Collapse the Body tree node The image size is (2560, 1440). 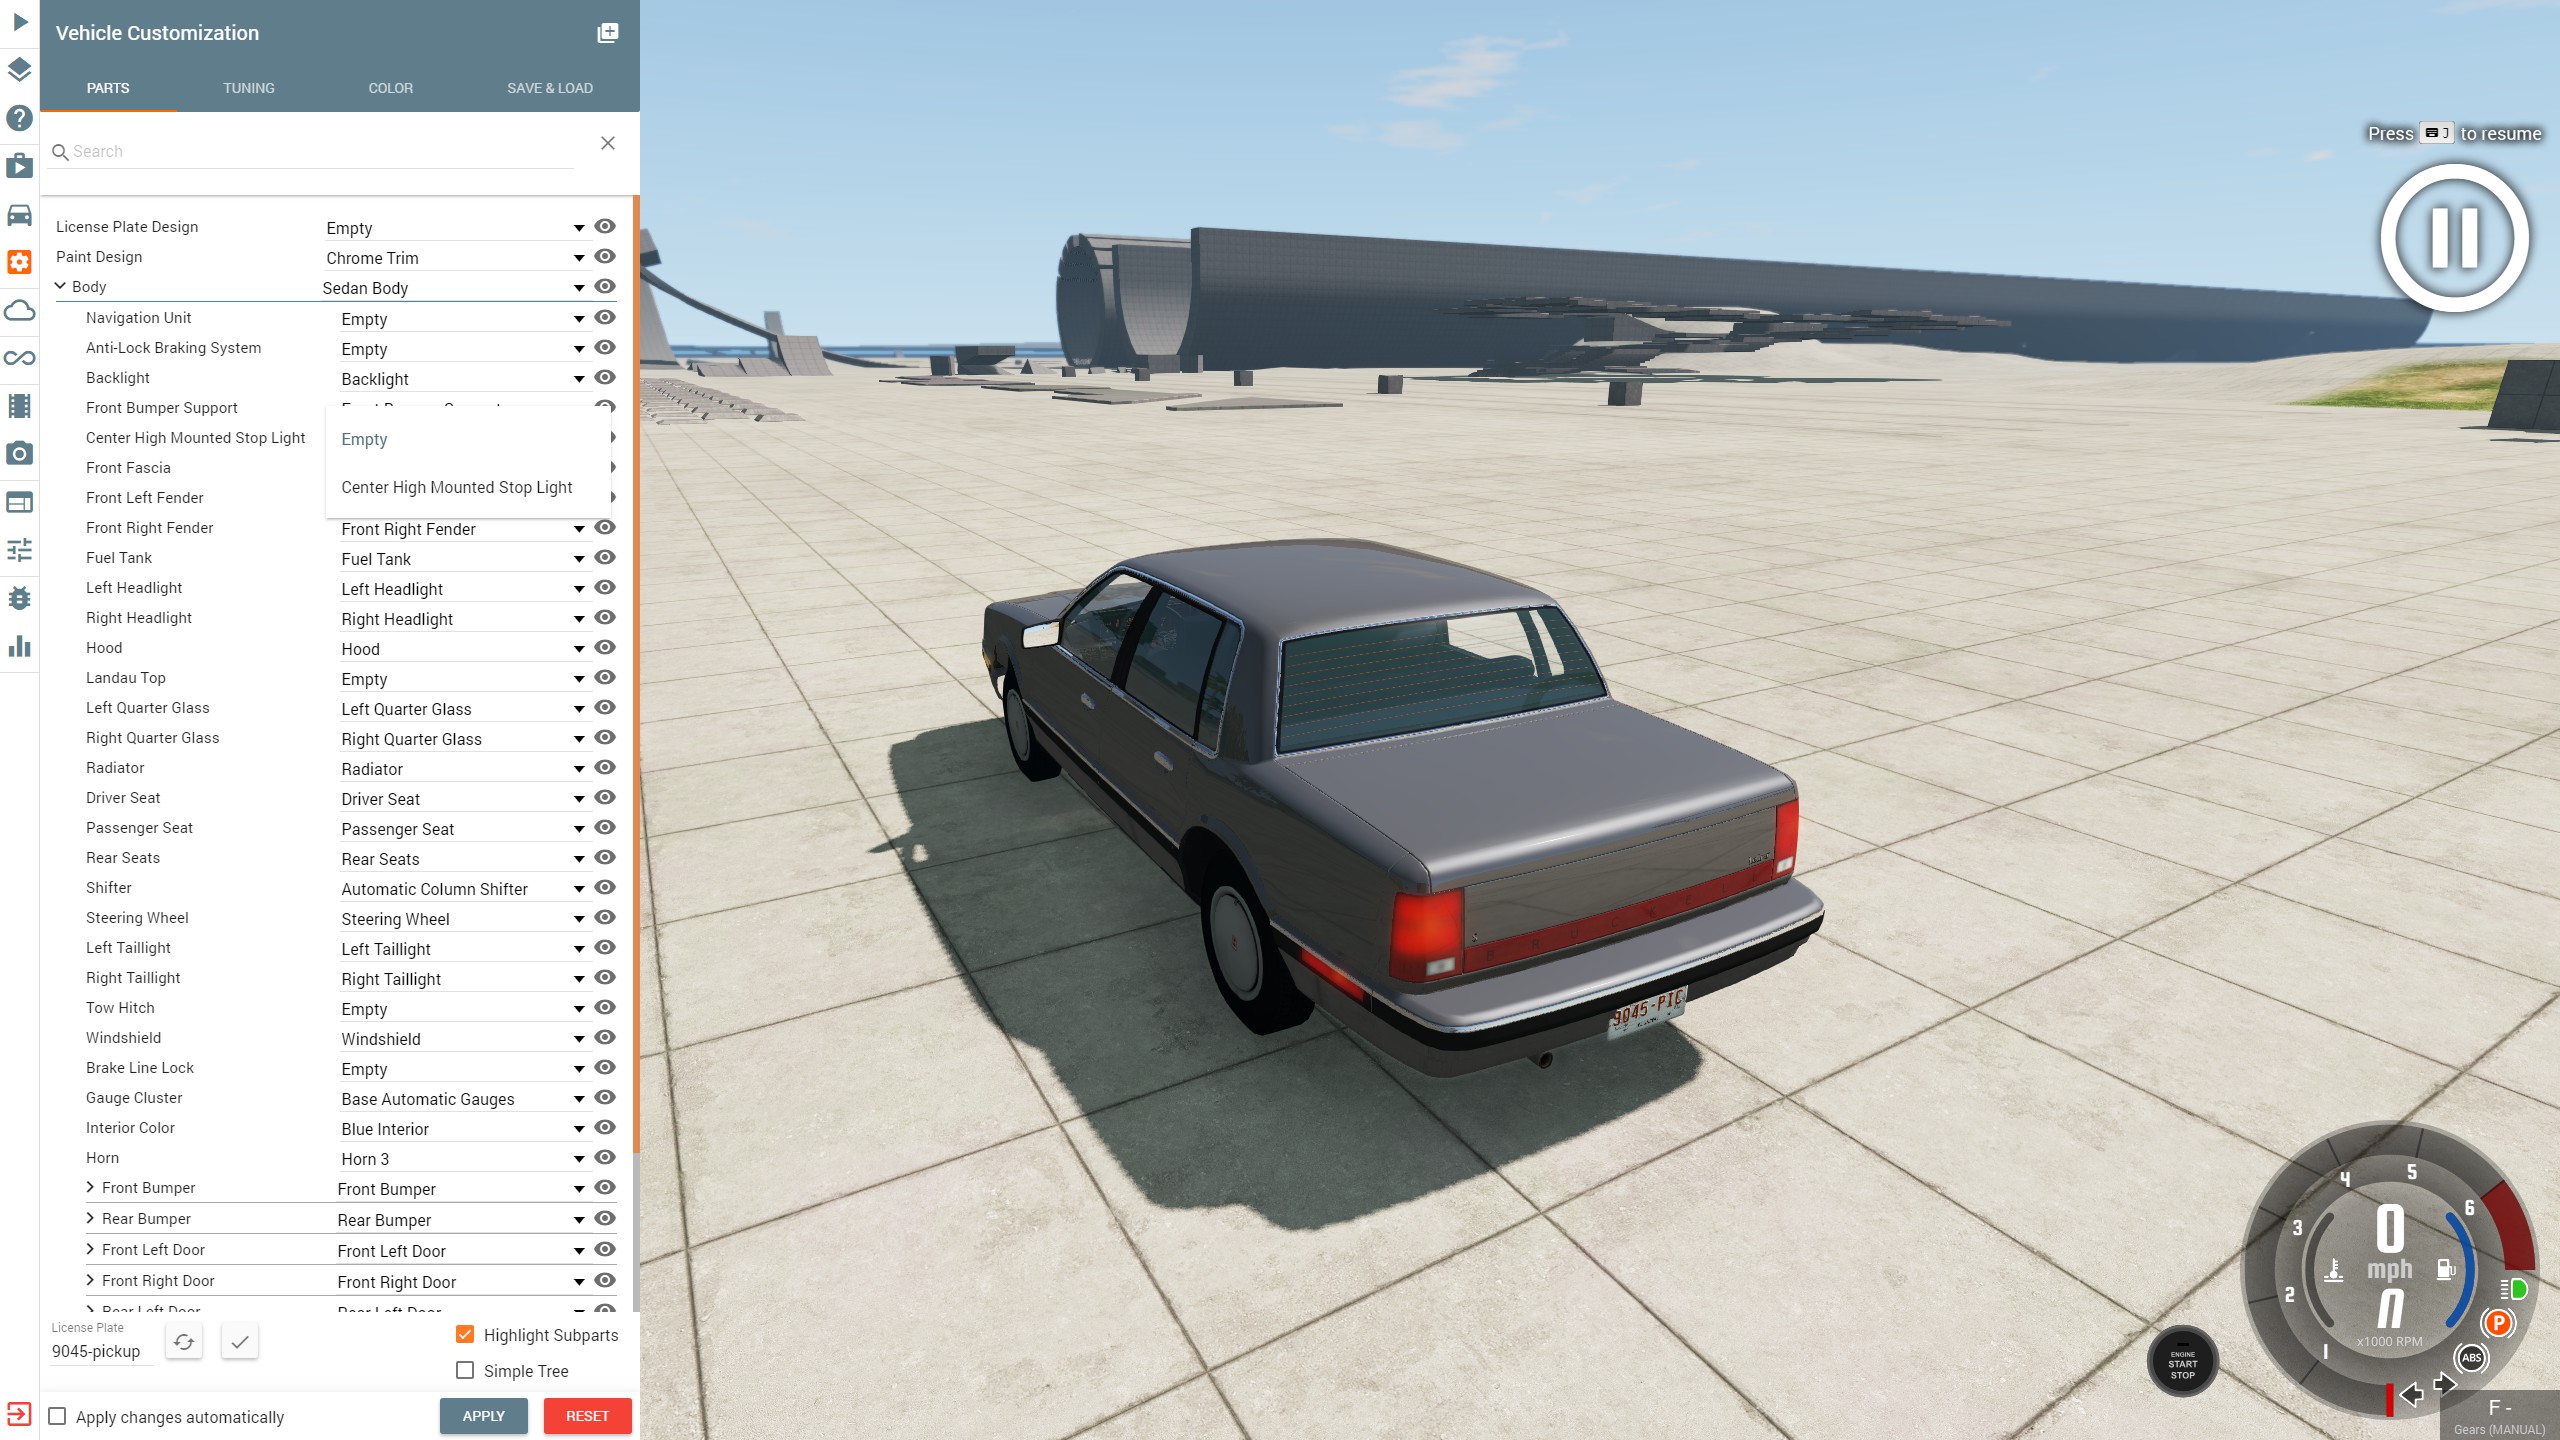pyautogui.click(x=61, y=287)
